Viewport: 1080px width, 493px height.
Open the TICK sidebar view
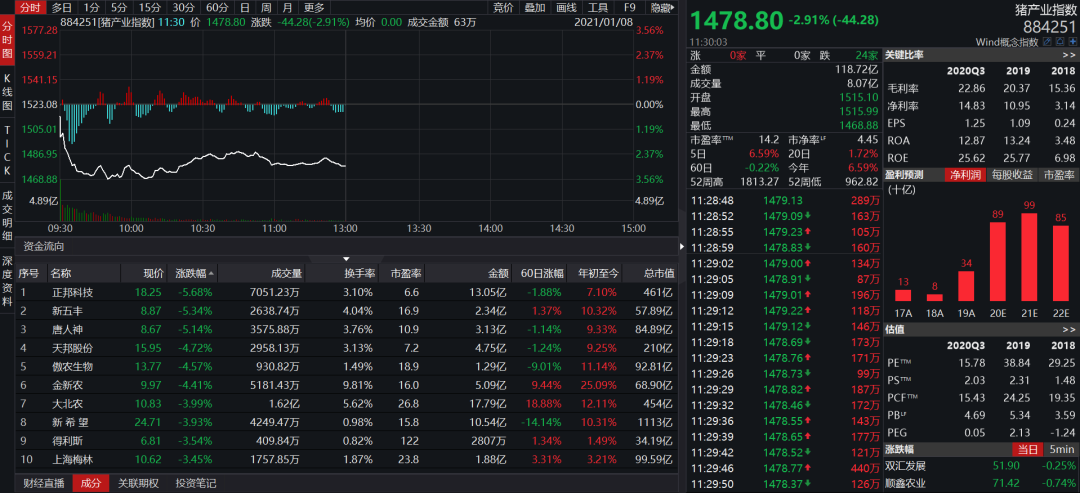pos(7,146)
